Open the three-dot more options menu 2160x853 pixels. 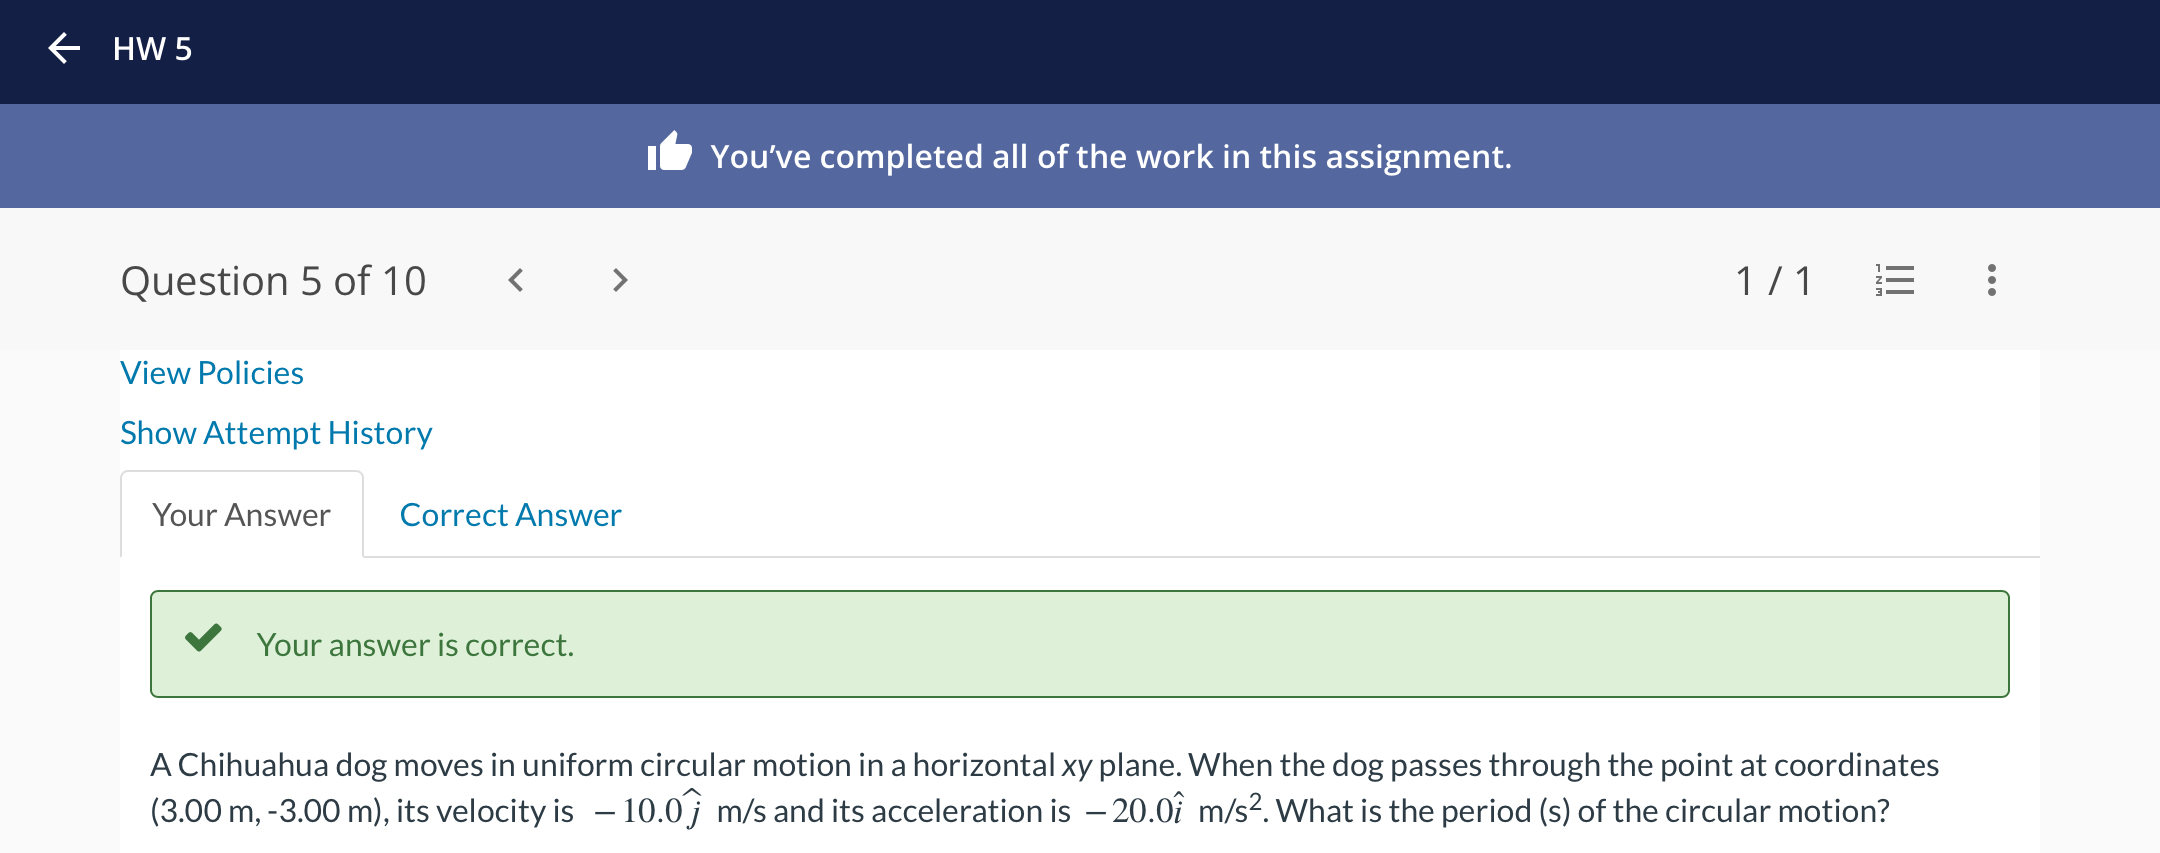click(1991, 280)
